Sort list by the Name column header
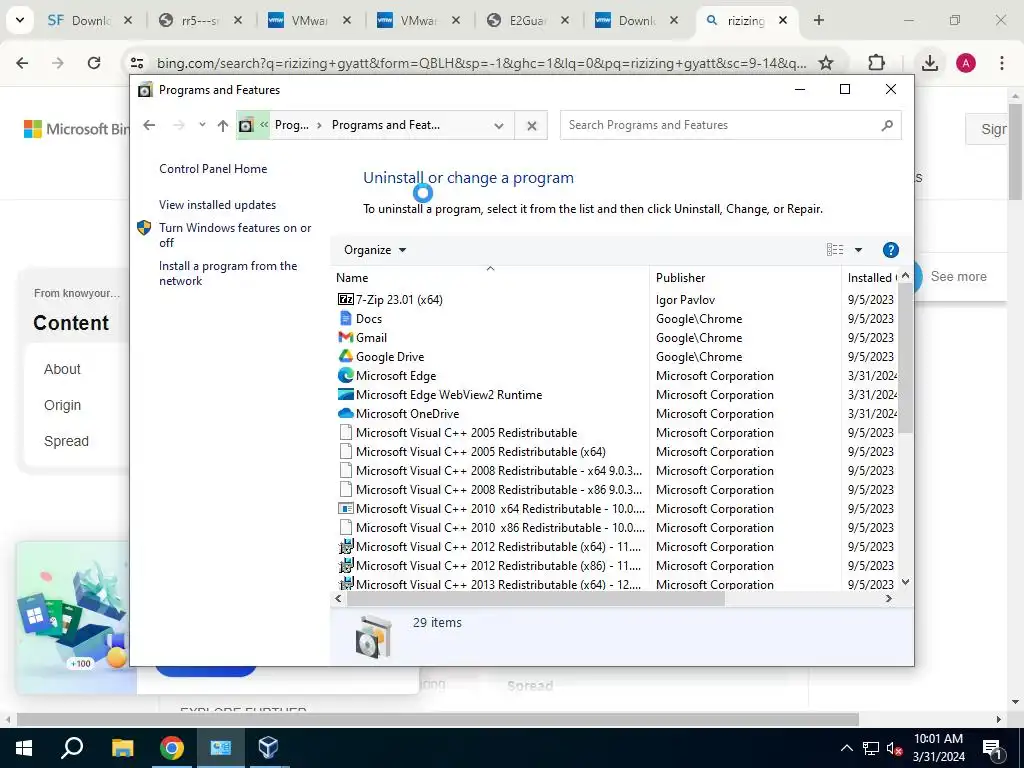 coord(490,277)
